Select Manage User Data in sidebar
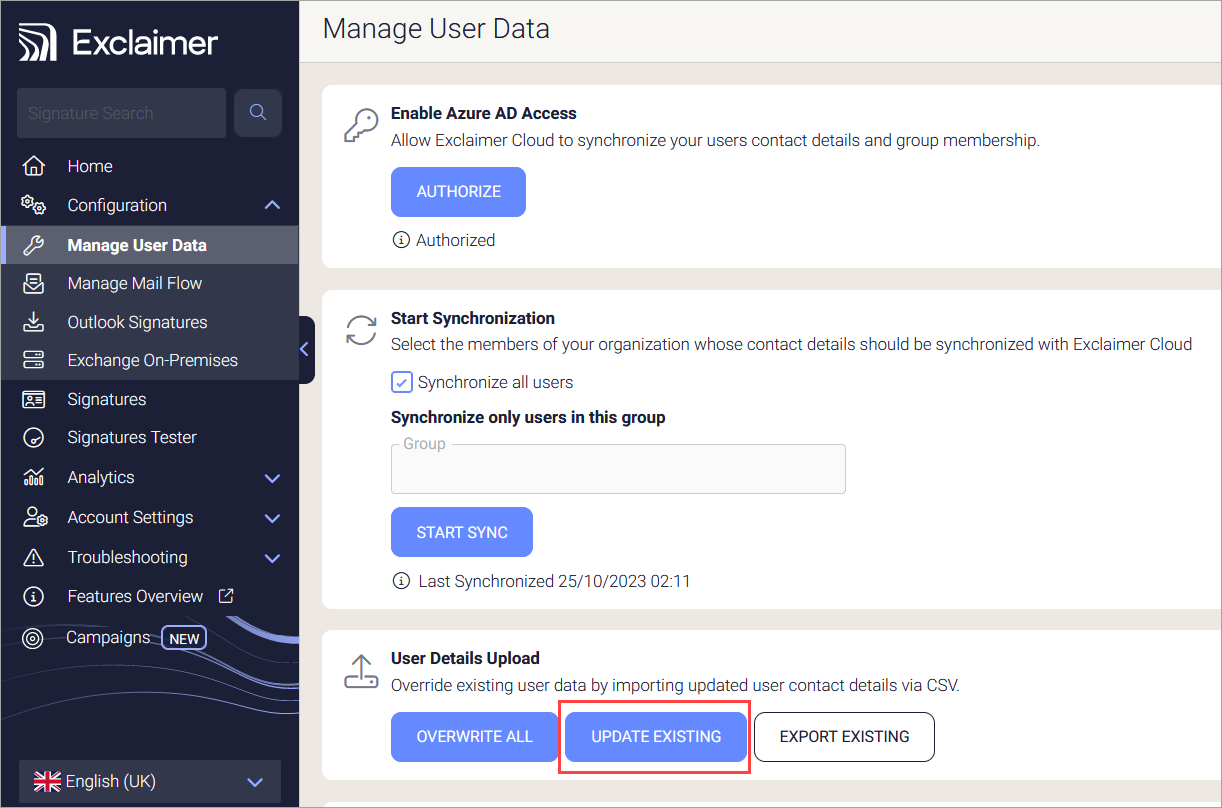 pyautogui.click(x=137, y=245)
